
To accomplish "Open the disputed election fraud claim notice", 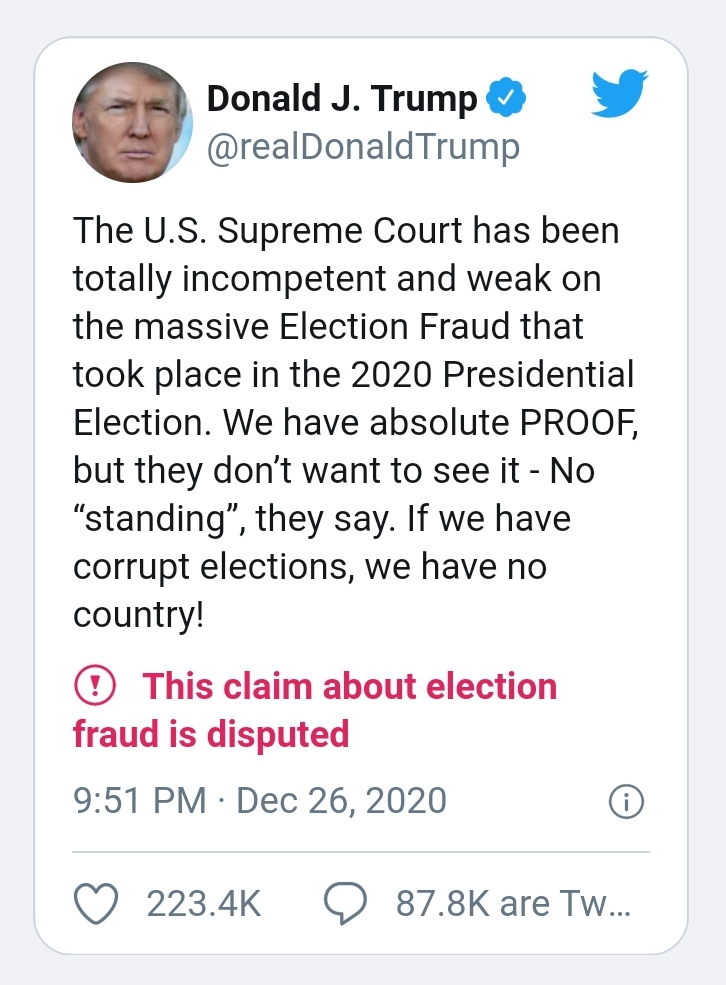I will [x=315, y=710].
